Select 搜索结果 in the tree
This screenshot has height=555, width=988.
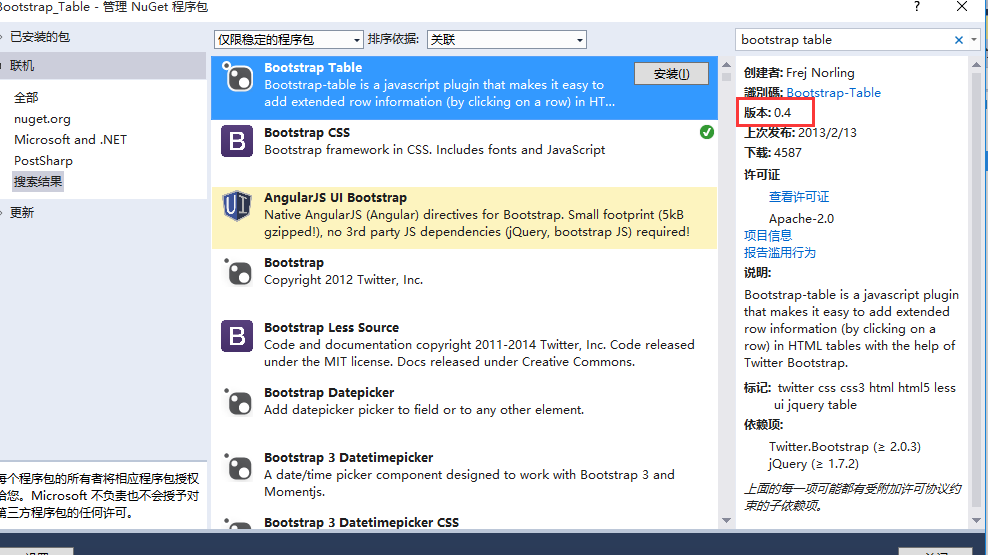pyautogui.click(x=38, y=181)
